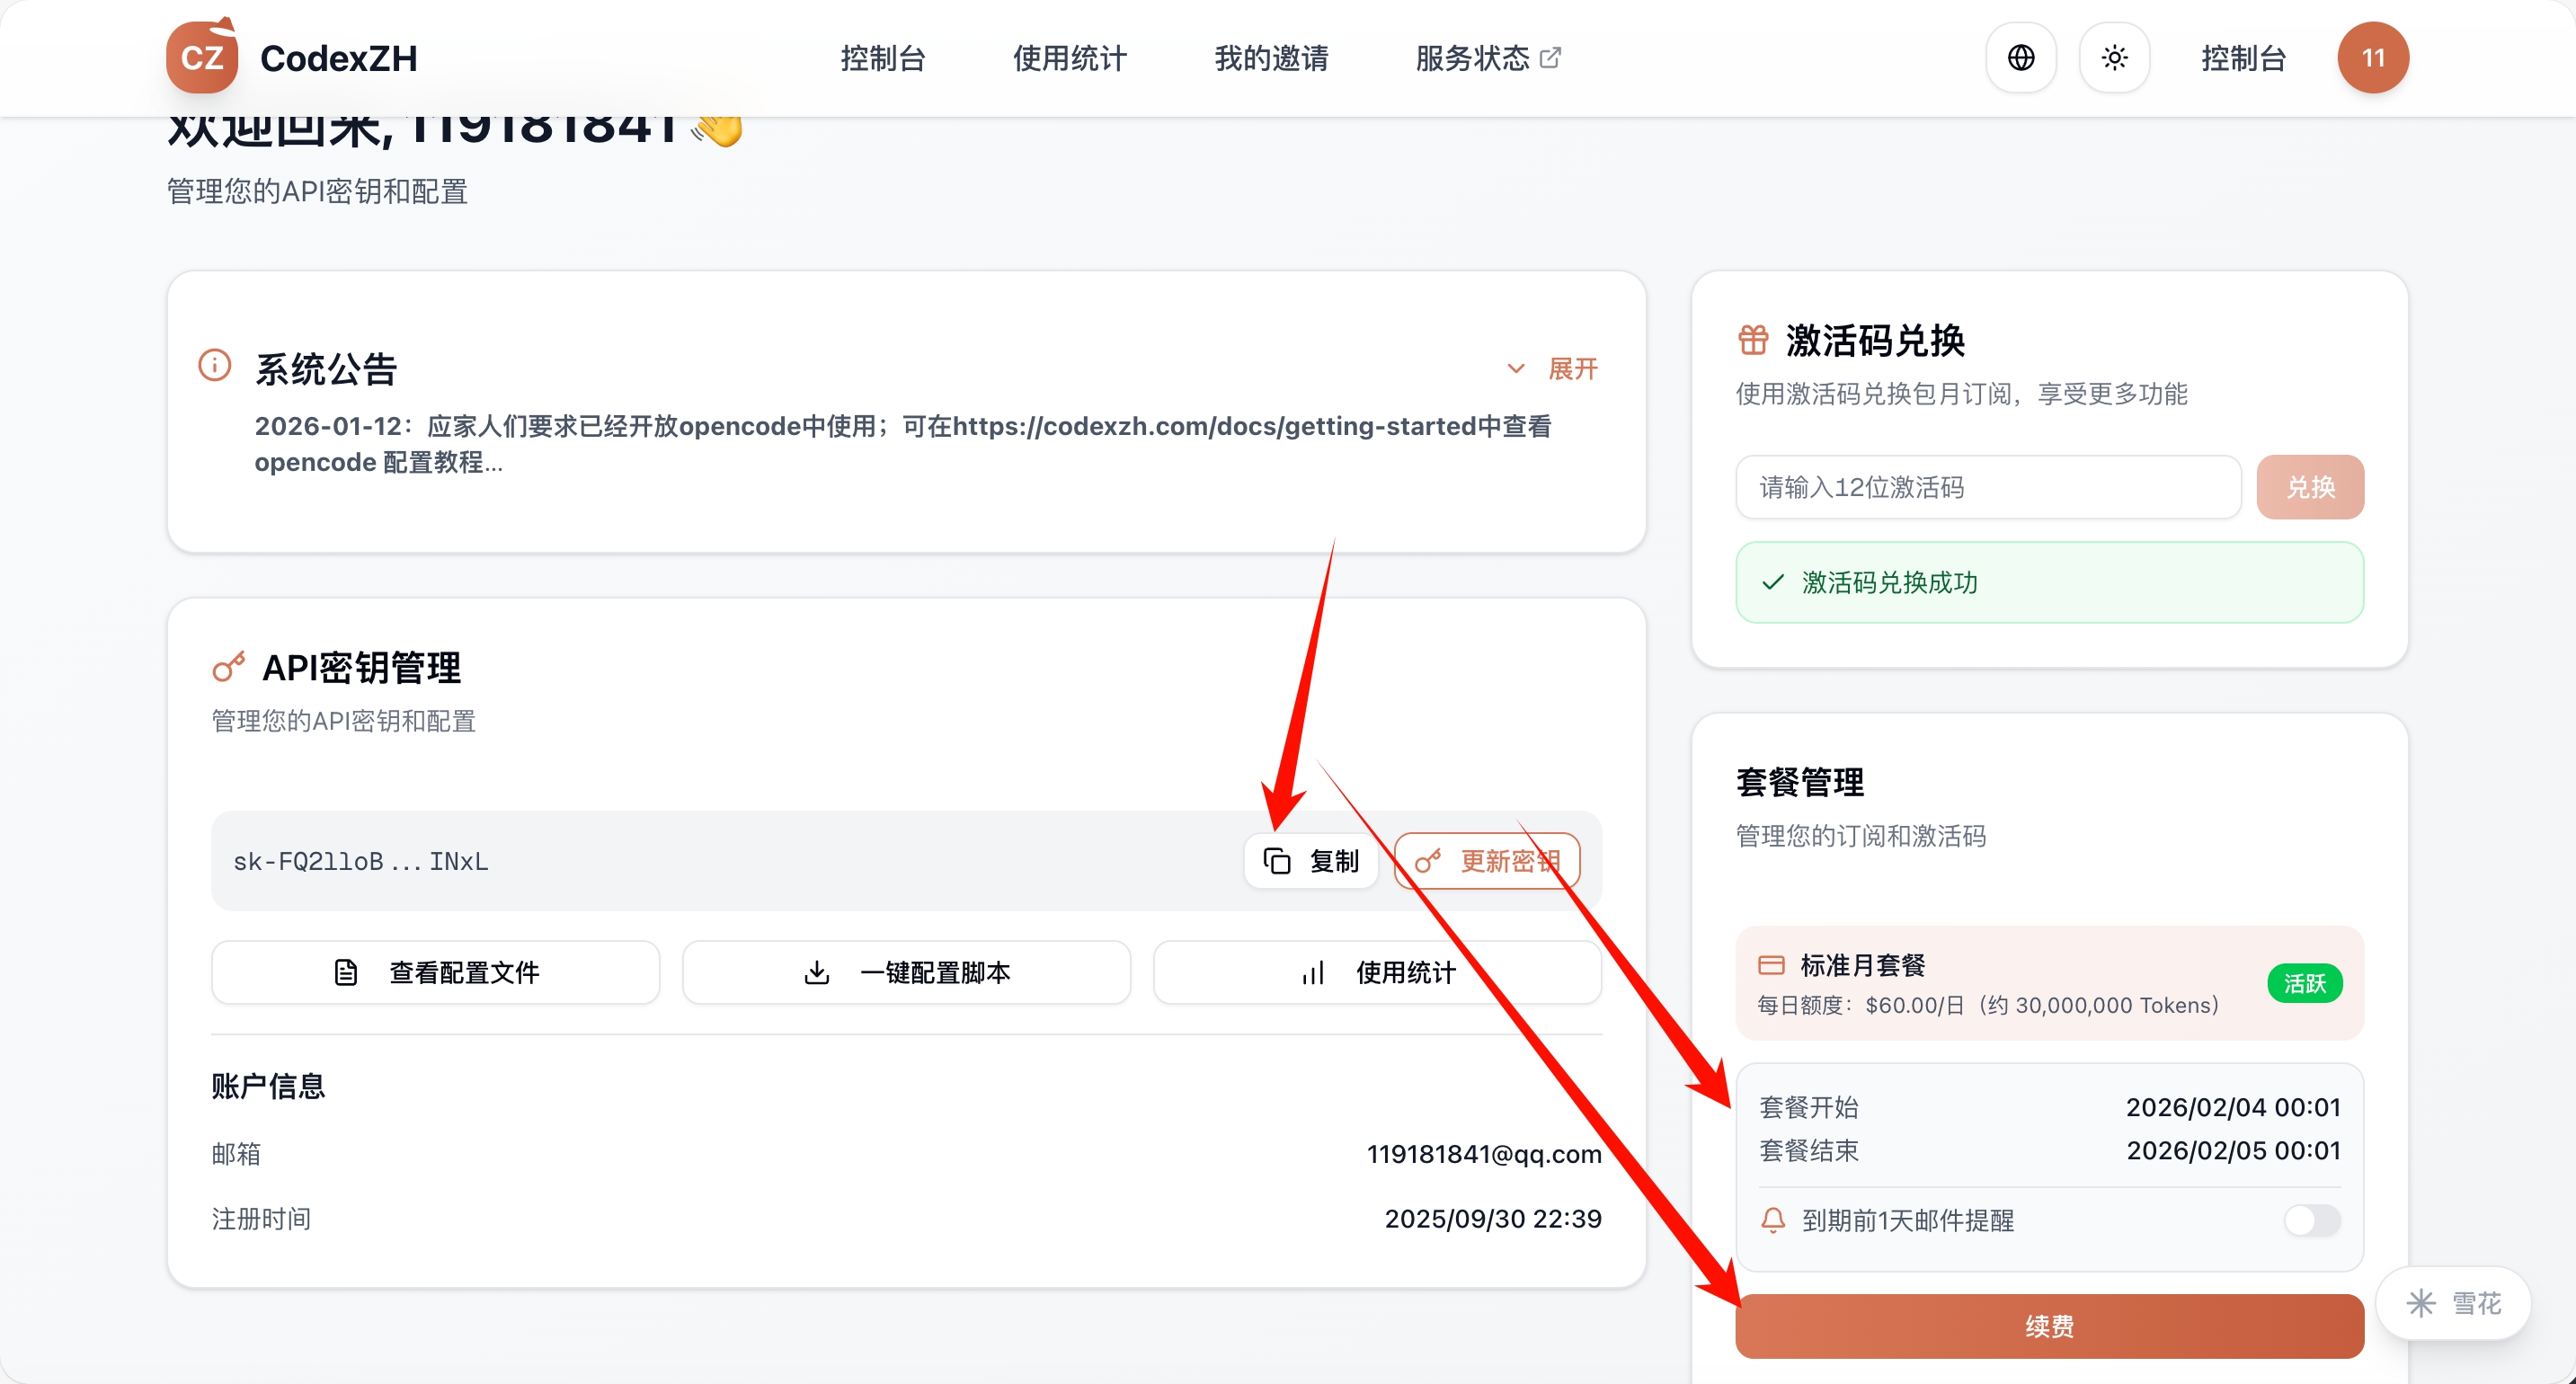
Task: Click the 控制台 link beside avatar
Action: click(2243, 58)
